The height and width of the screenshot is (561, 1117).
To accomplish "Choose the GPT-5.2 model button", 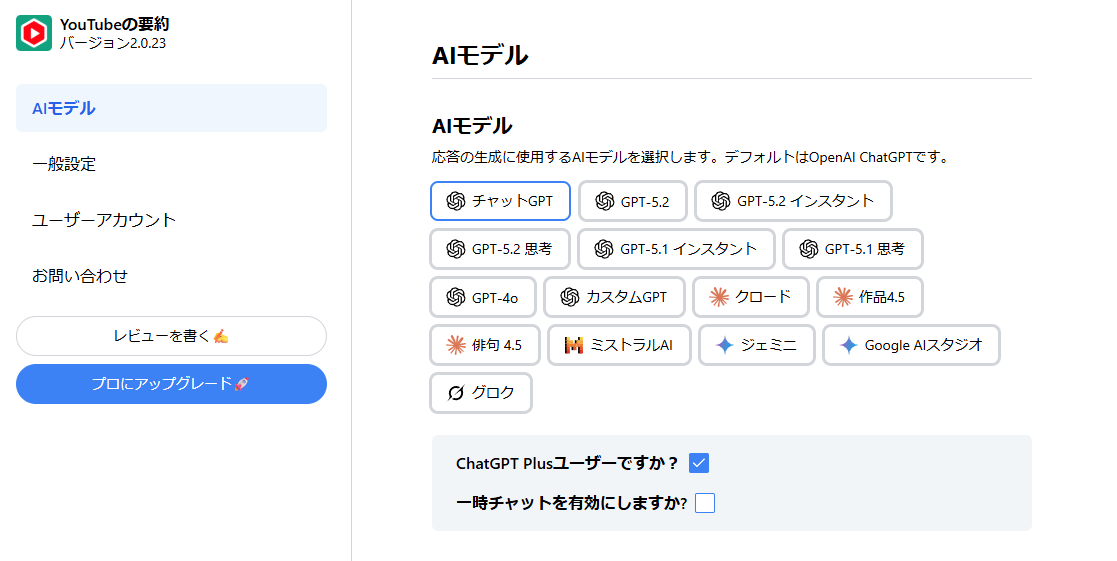I will [632, 201].
